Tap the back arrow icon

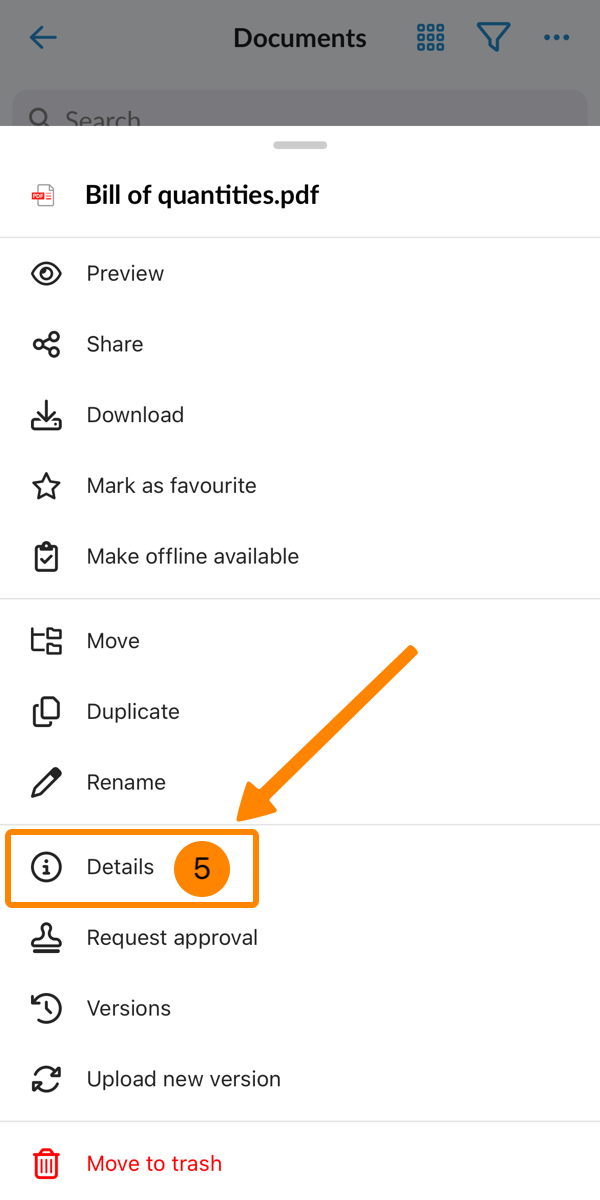point(44,38)
